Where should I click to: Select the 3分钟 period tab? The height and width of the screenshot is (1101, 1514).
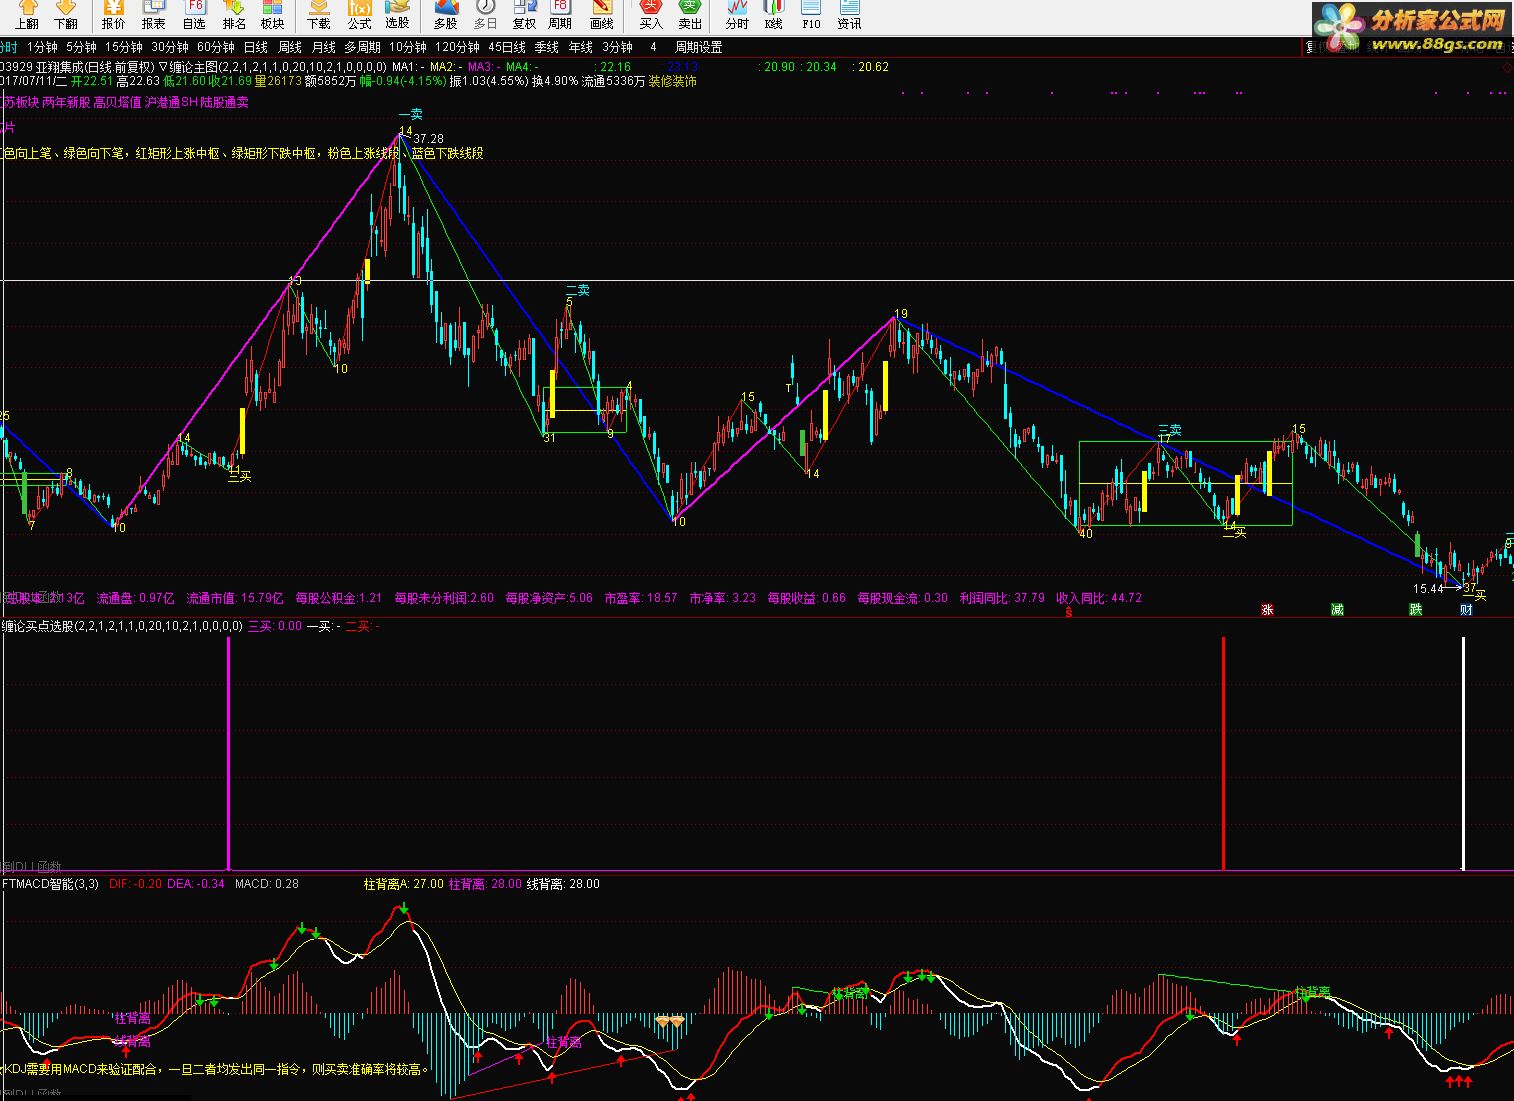point(617,47)
